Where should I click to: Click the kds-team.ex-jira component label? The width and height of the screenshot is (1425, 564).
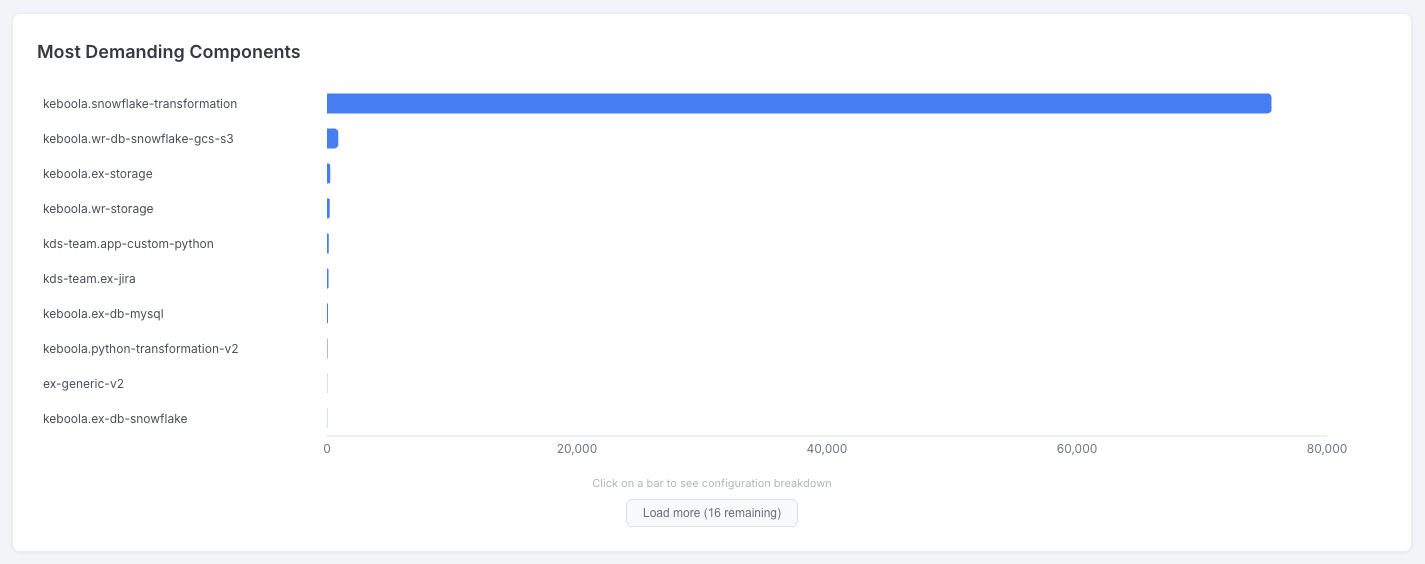click(x=89, y=279)
